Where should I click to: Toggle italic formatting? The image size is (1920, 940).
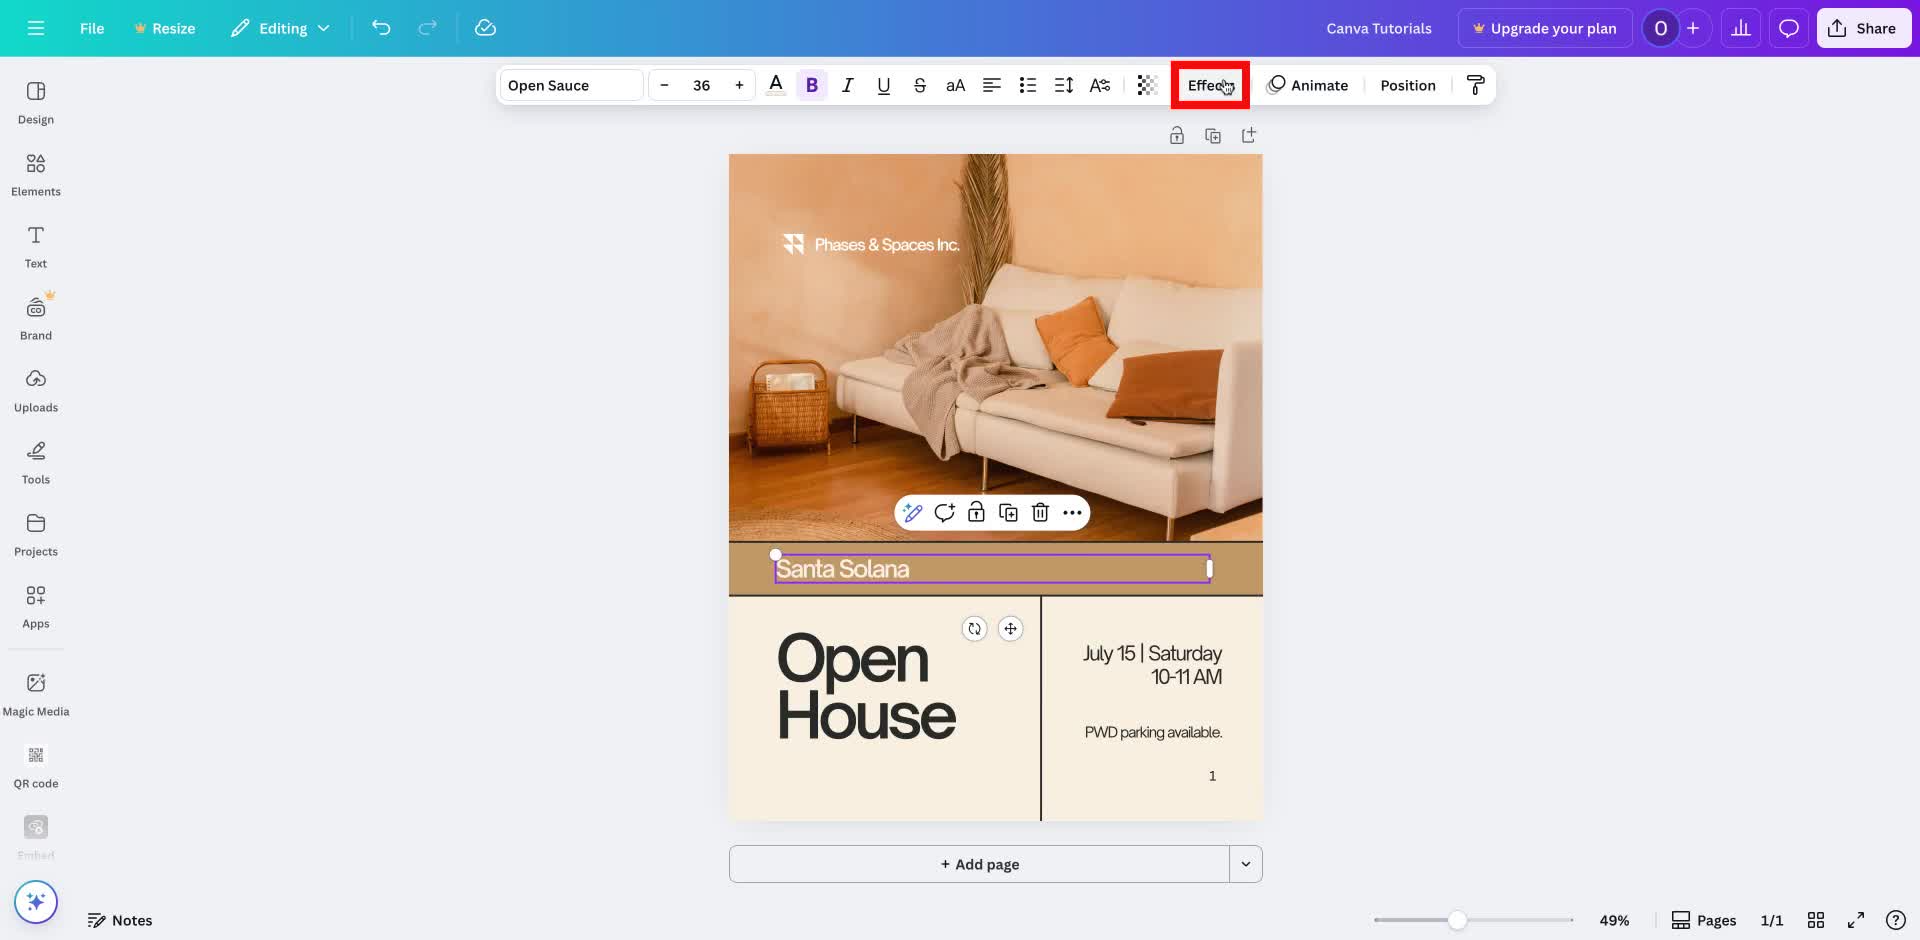coord(847,85)
